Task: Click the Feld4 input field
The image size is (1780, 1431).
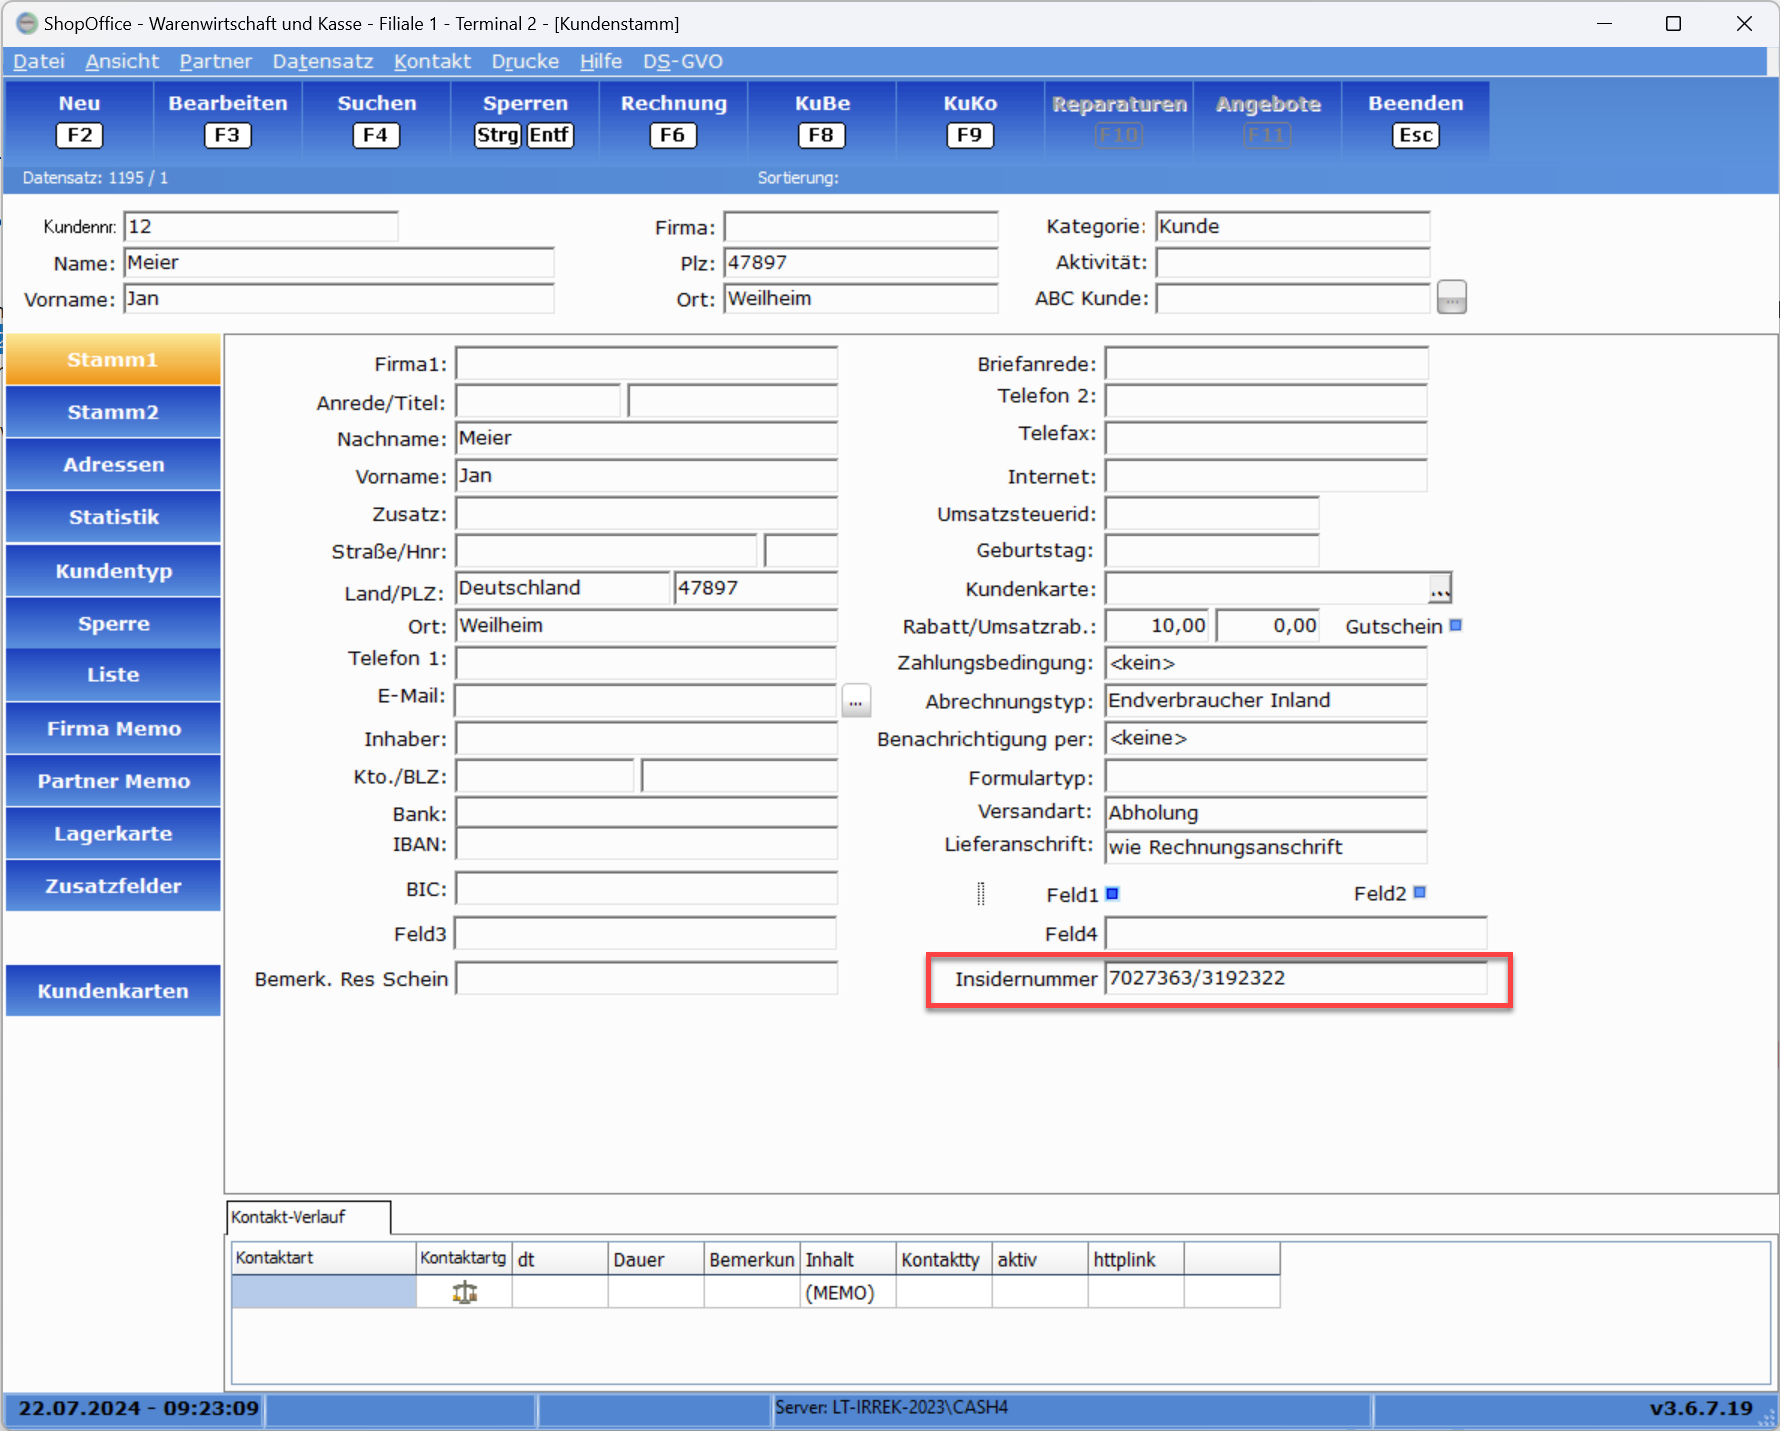Action: point(1296,934)
